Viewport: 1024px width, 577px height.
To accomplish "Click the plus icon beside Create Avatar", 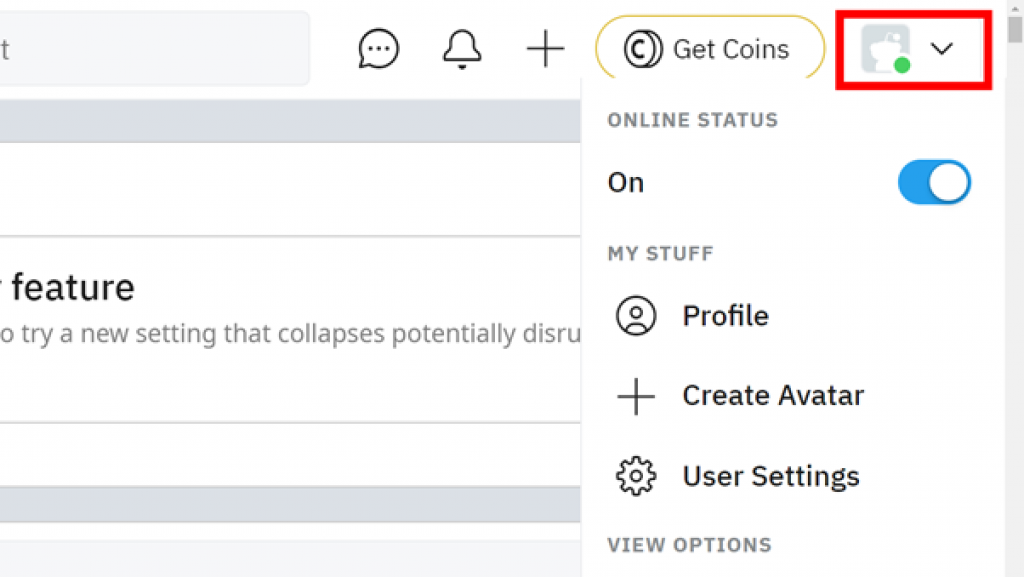I will click(x=636, y=396).
